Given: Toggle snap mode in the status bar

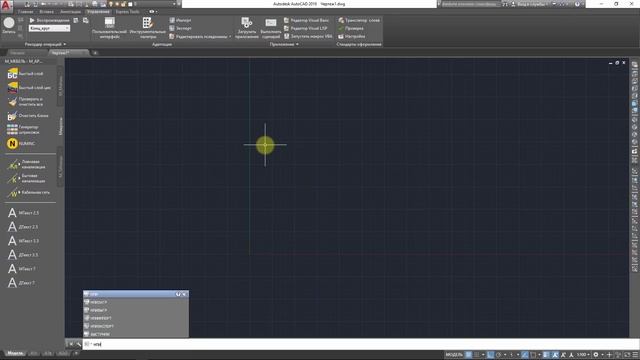Looking at the screenshot, I should click(x=476, y=355).
